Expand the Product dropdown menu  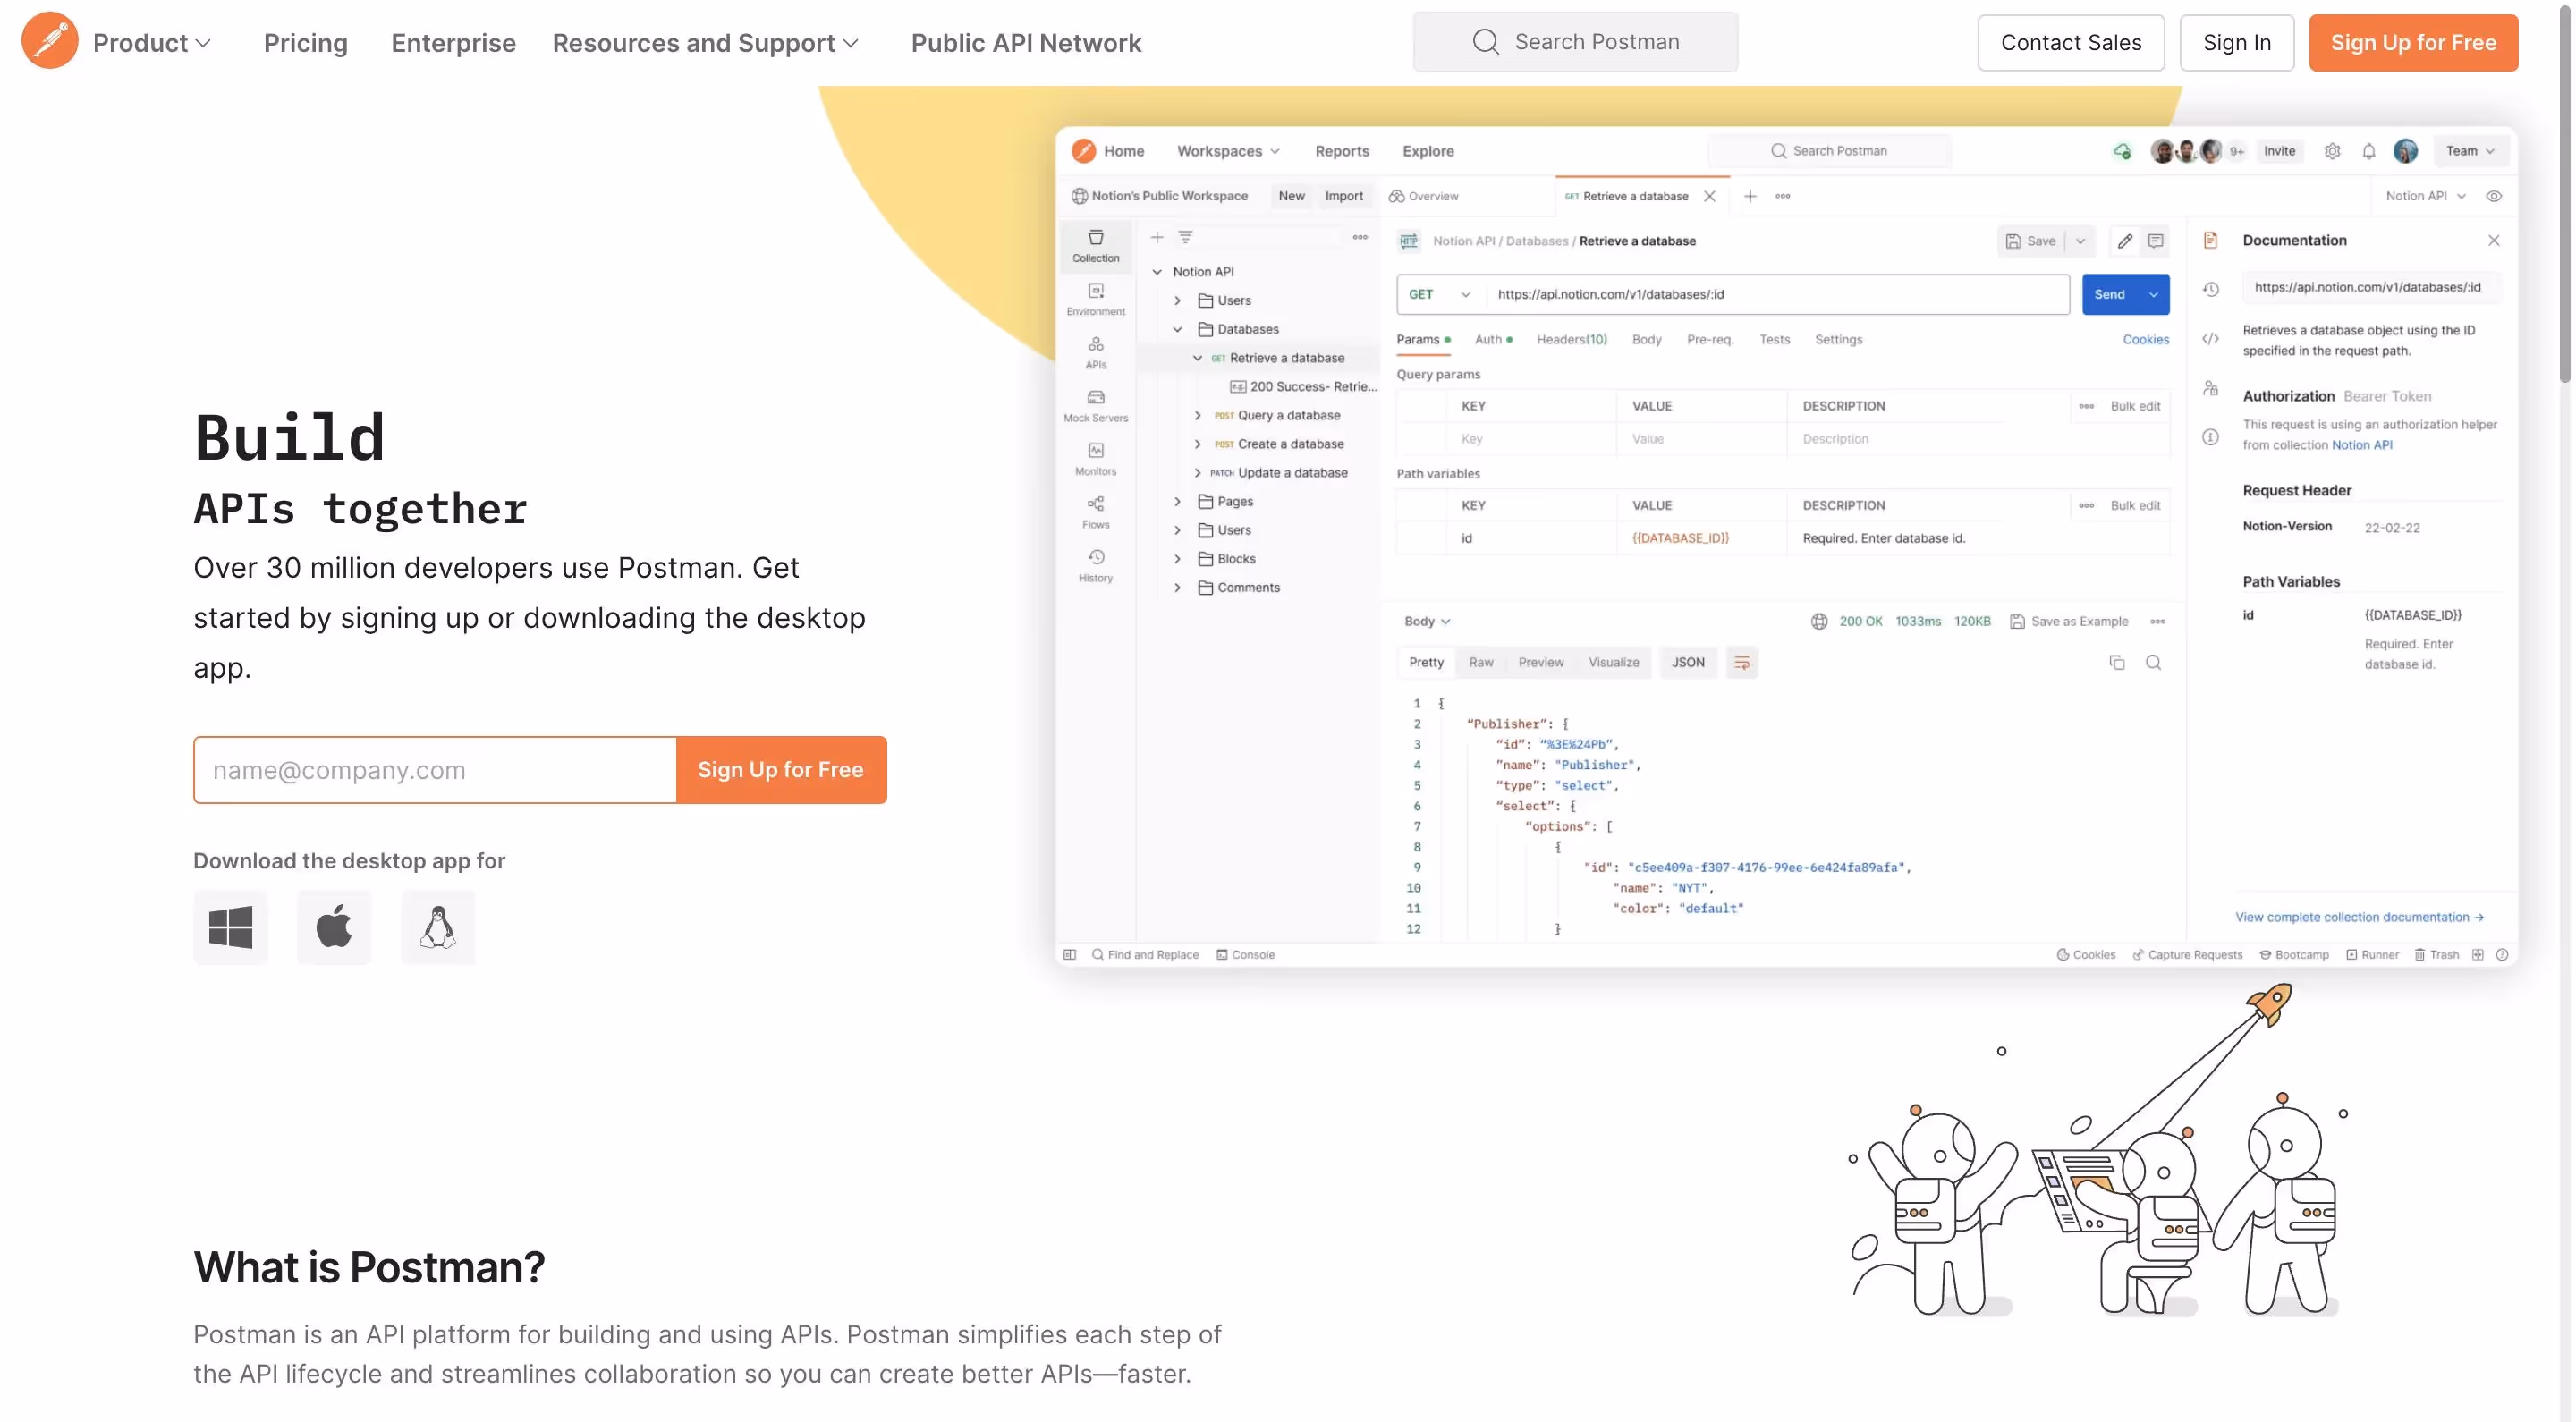coord(152,43)
